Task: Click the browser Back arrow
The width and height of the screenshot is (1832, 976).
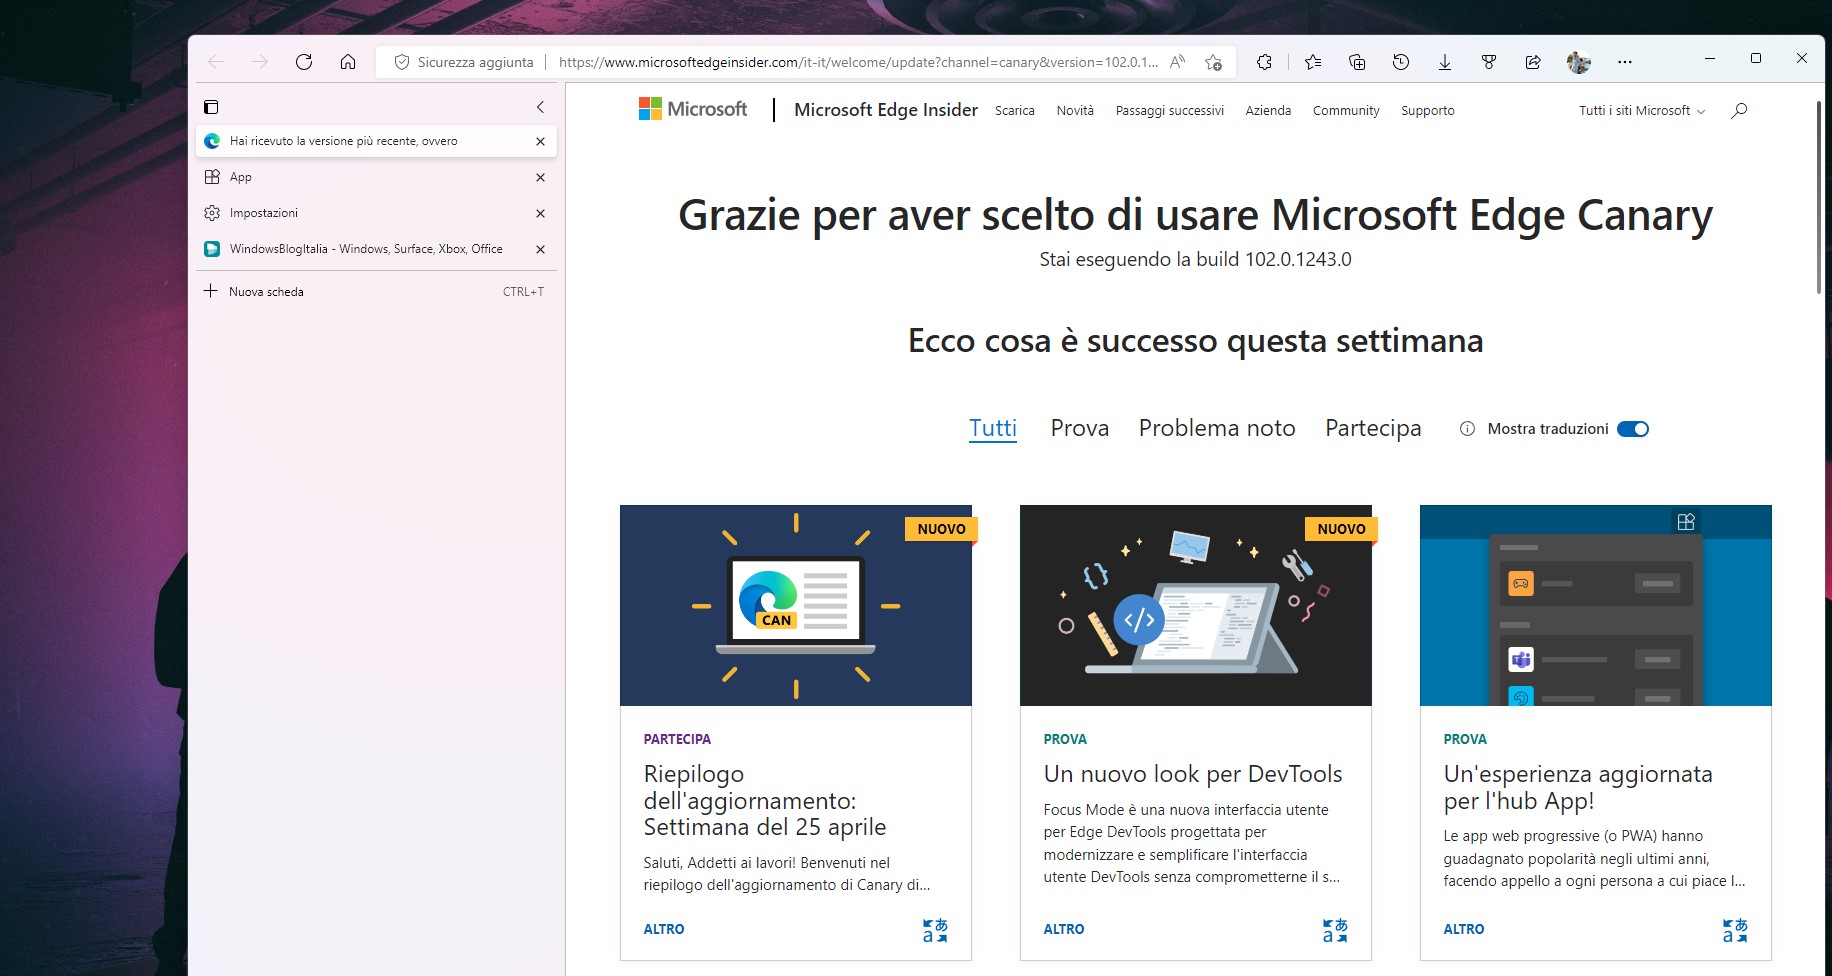Action: coord(216,62)
